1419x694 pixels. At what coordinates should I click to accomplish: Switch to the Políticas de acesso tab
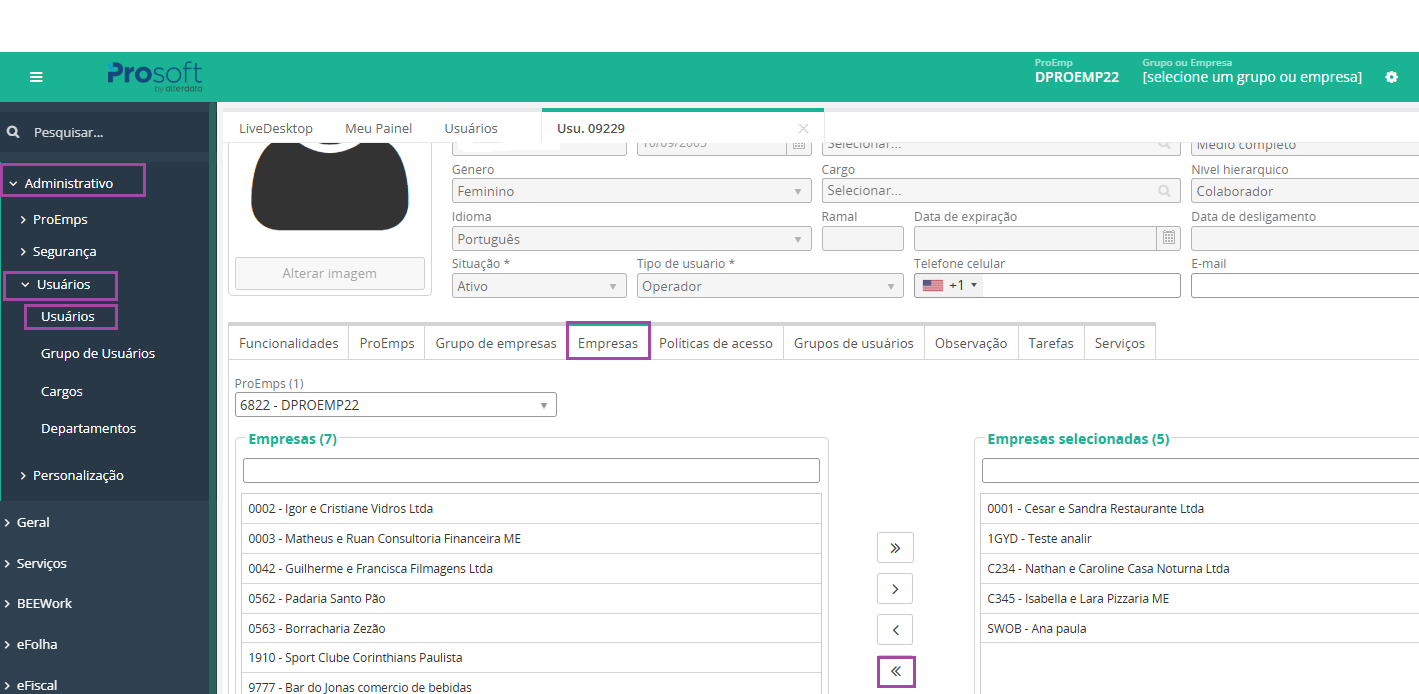[x=715, y=343]
